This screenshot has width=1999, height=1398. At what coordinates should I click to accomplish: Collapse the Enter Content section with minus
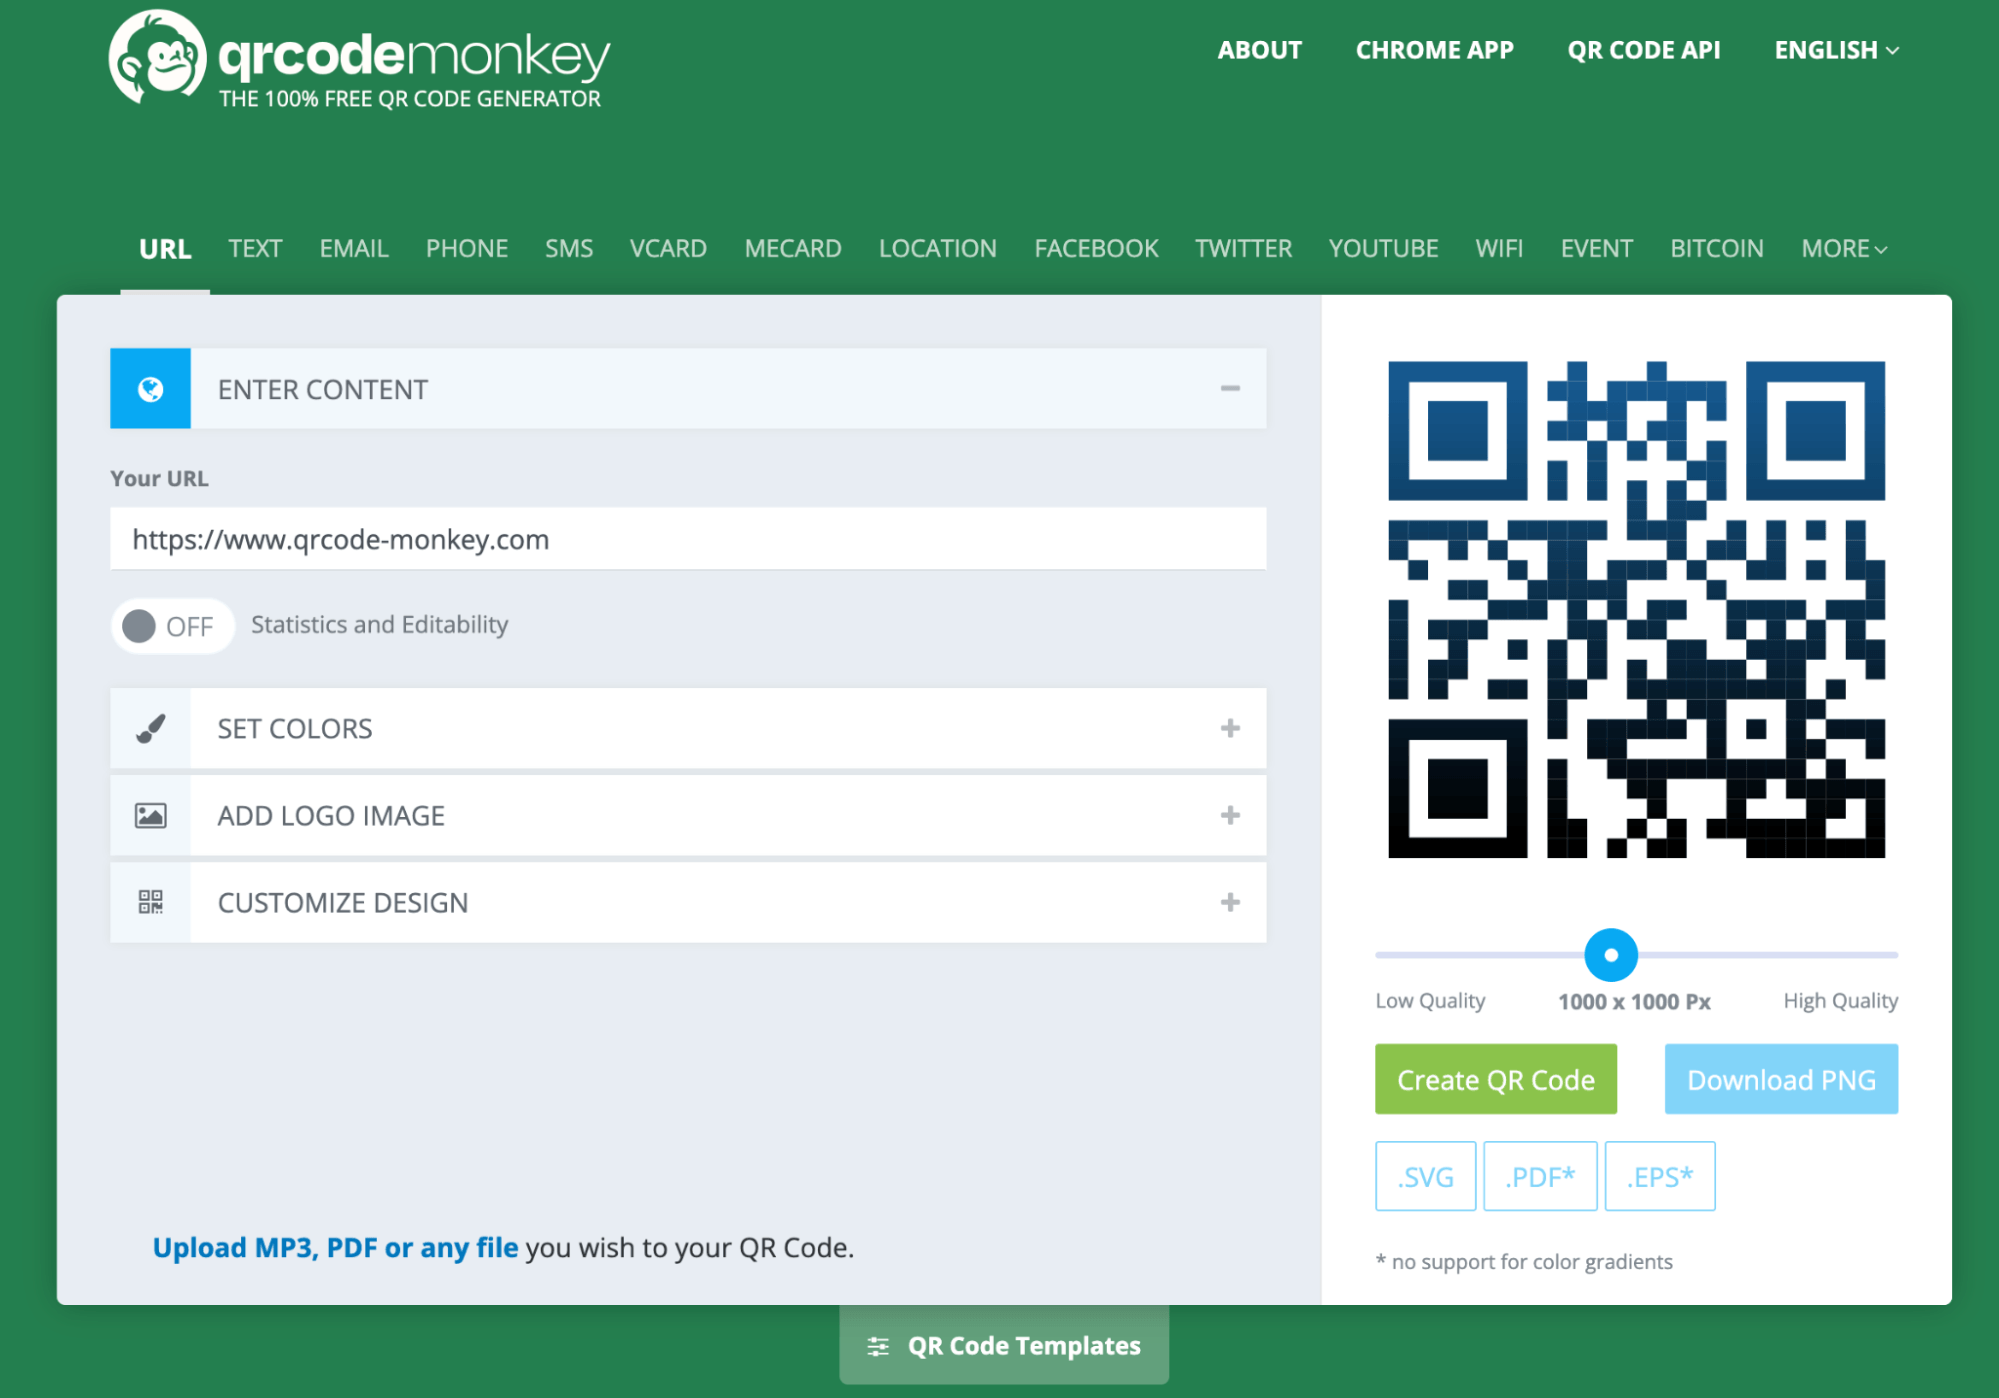(1230, 388)
